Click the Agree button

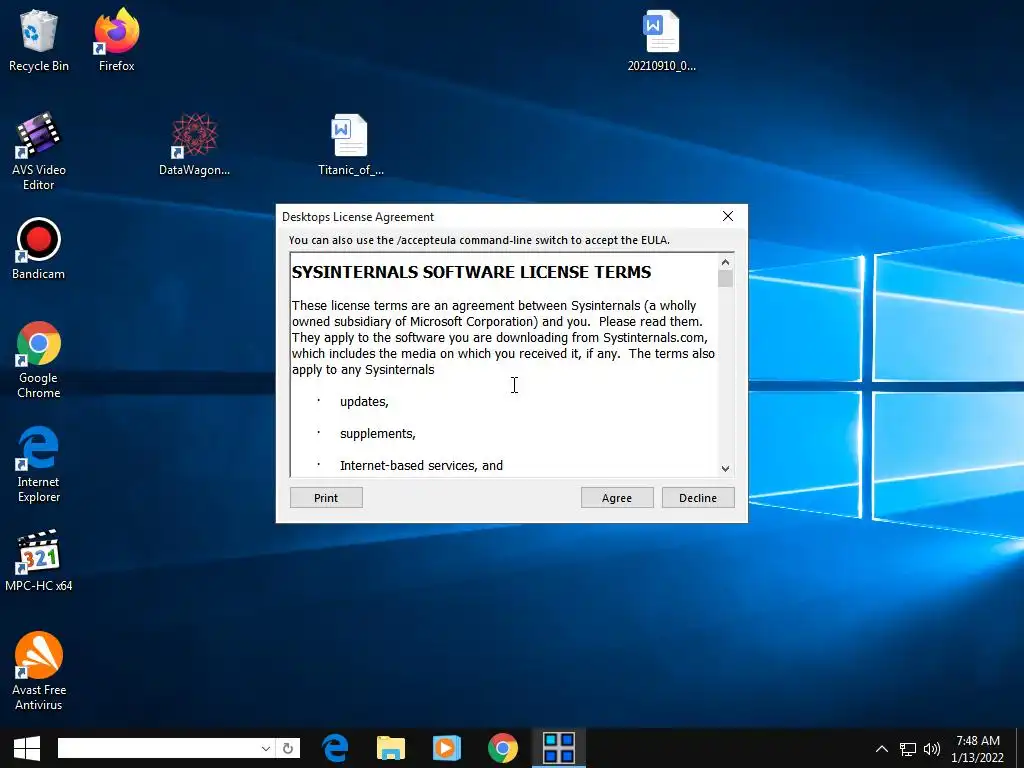pos(616,498)
